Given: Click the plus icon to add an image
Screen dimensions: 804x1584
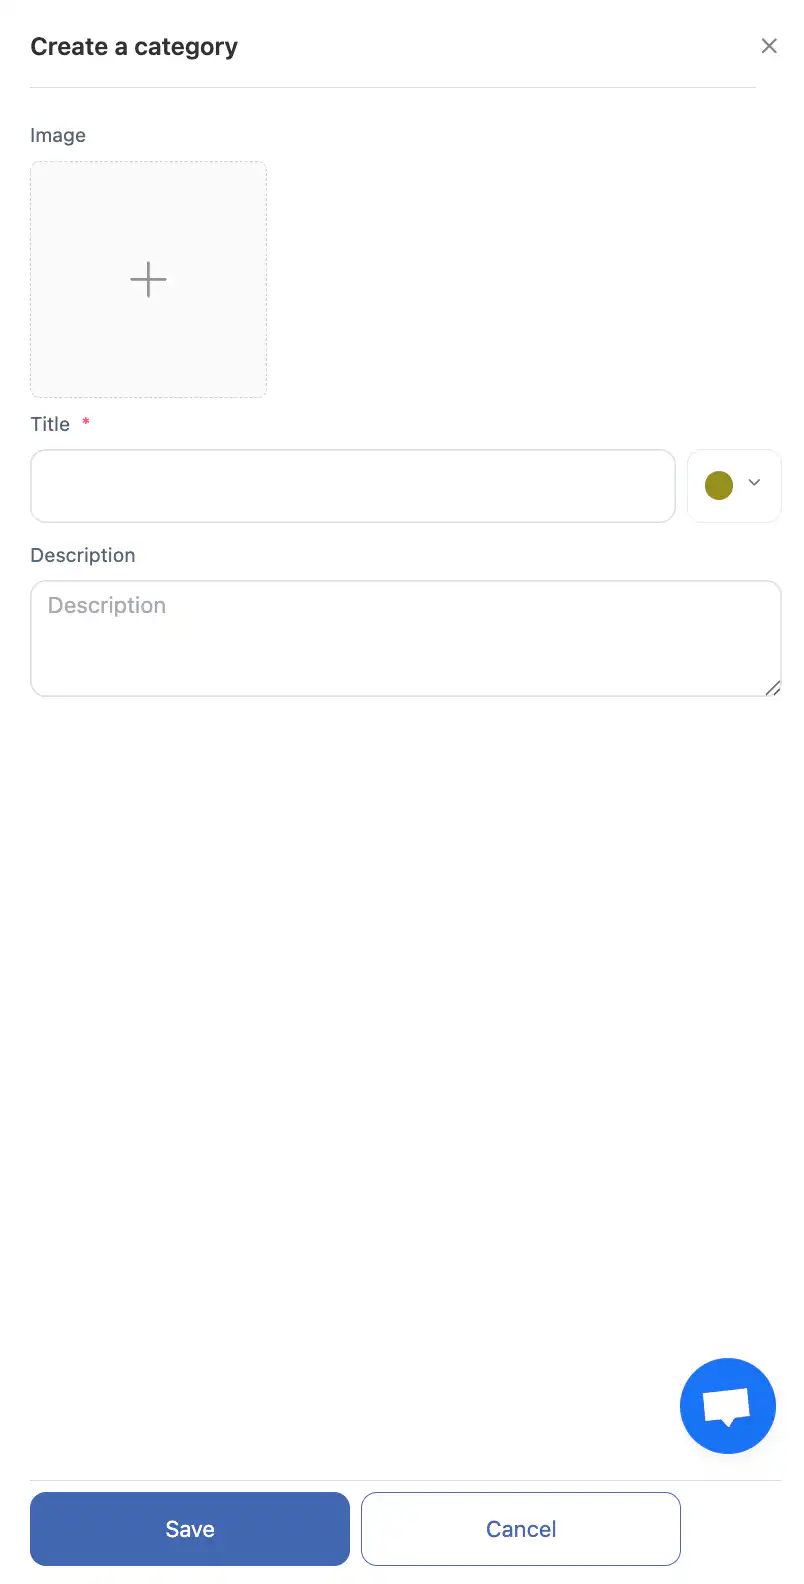Looking at the screenshot, I should coord(148,279).
